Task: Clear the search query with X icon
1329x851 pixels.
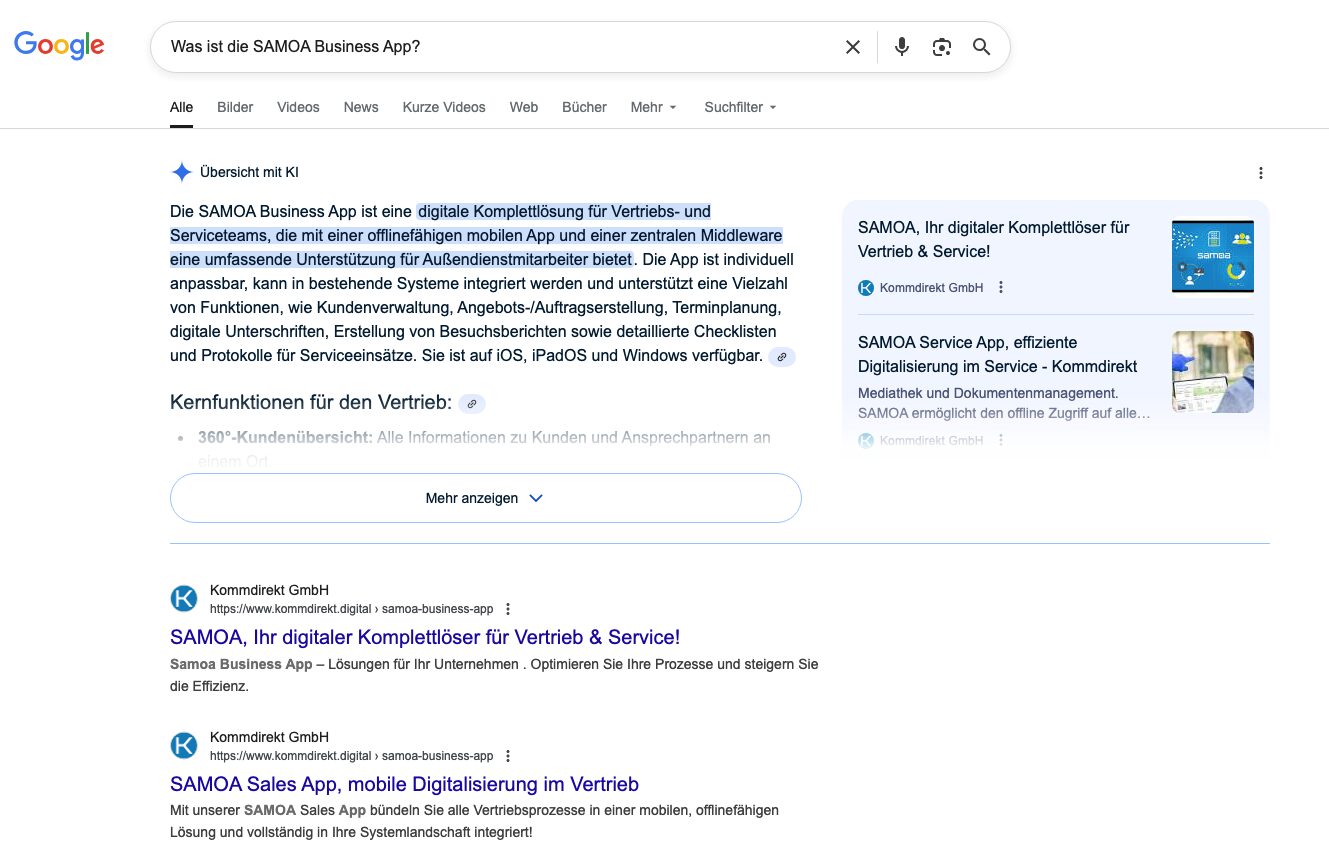Action: pyautogui.click(x=852, y=47)
